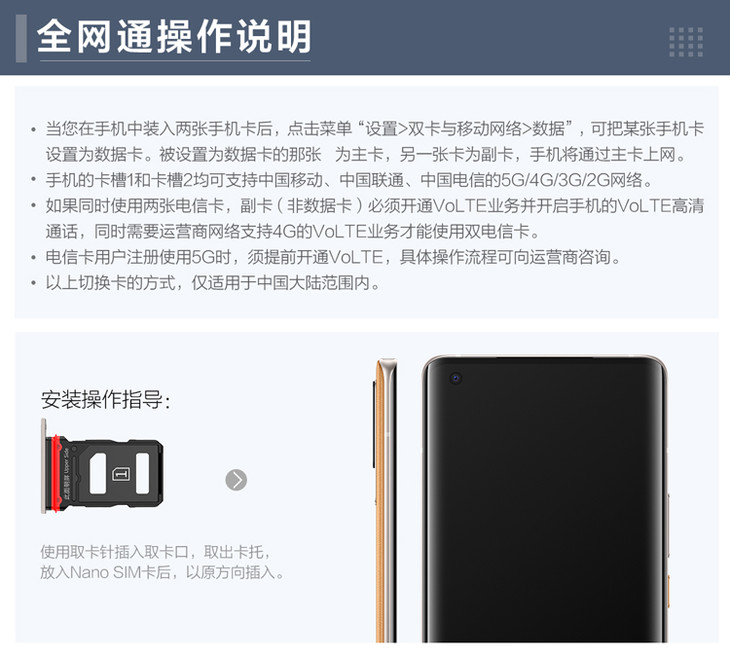The image size is (730, 656).
Task: Click the gray circular next-arrow icon
Action: pyautogui.click(x=236, y=480)
